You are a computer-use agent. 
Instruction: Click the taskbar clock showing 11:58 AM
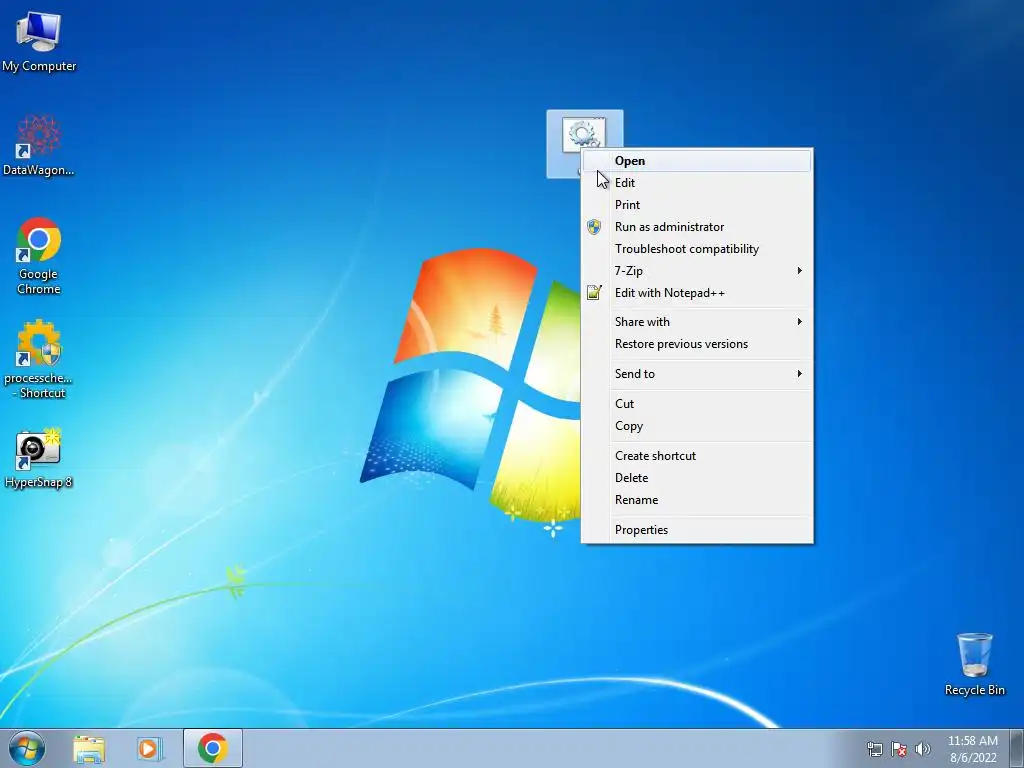973,749
